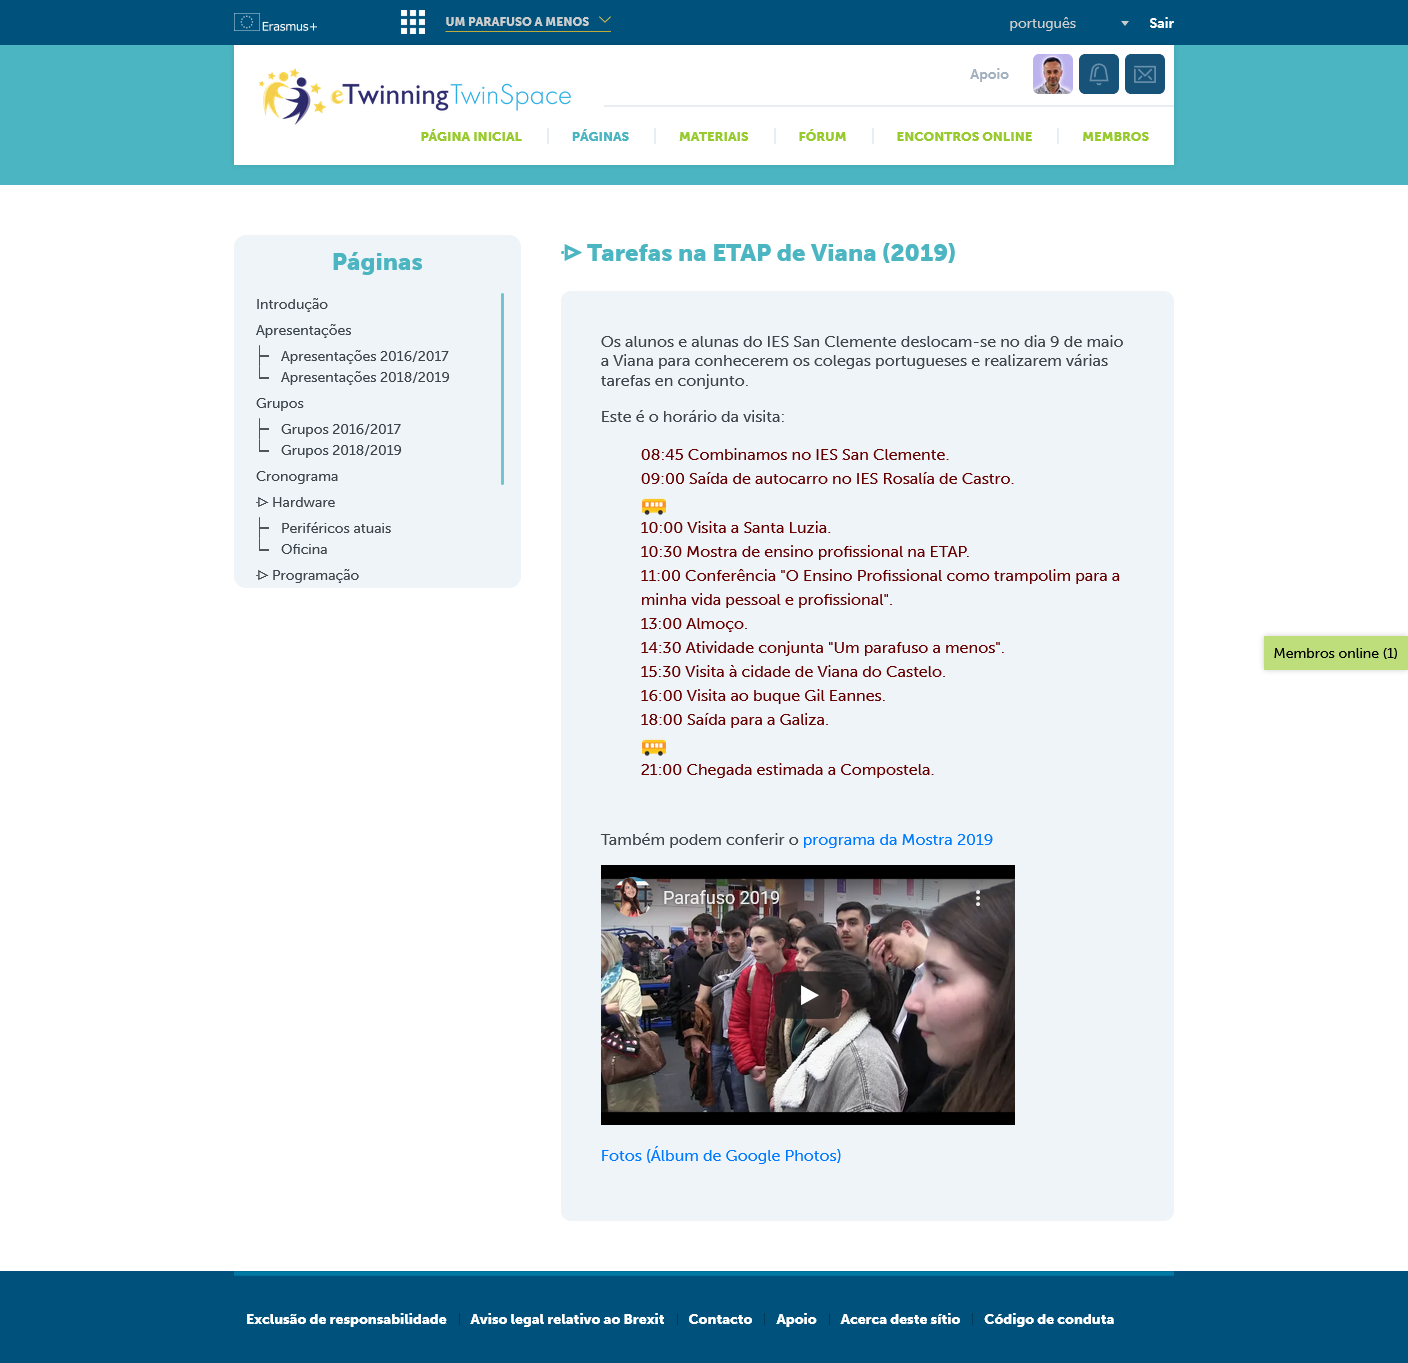Click Sair to log out
1408x1363 pixels.
point(1161,23)
